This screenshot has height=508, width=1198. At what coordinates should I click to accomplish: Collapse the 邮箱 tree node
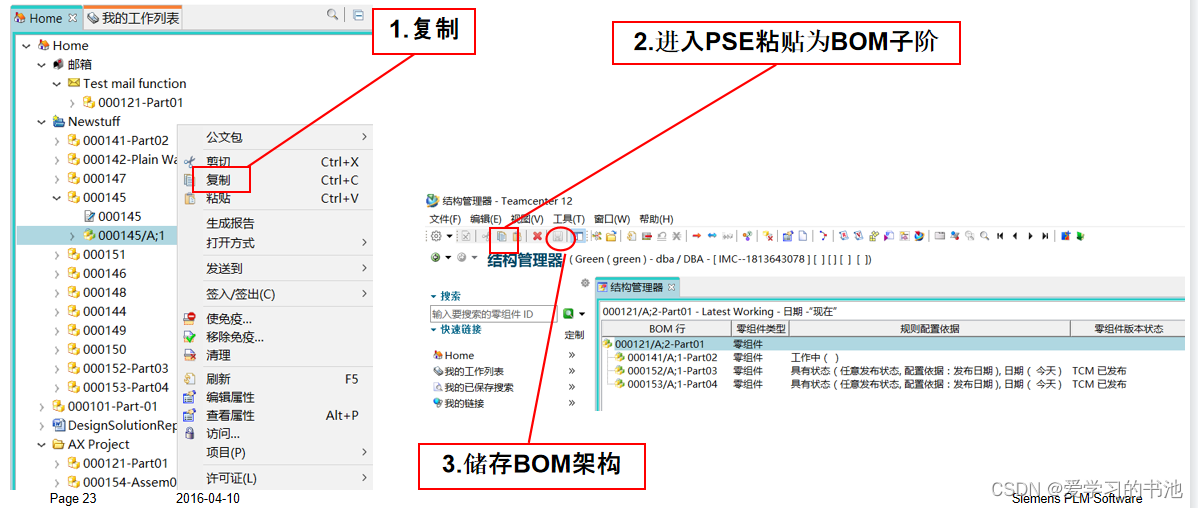42,65
